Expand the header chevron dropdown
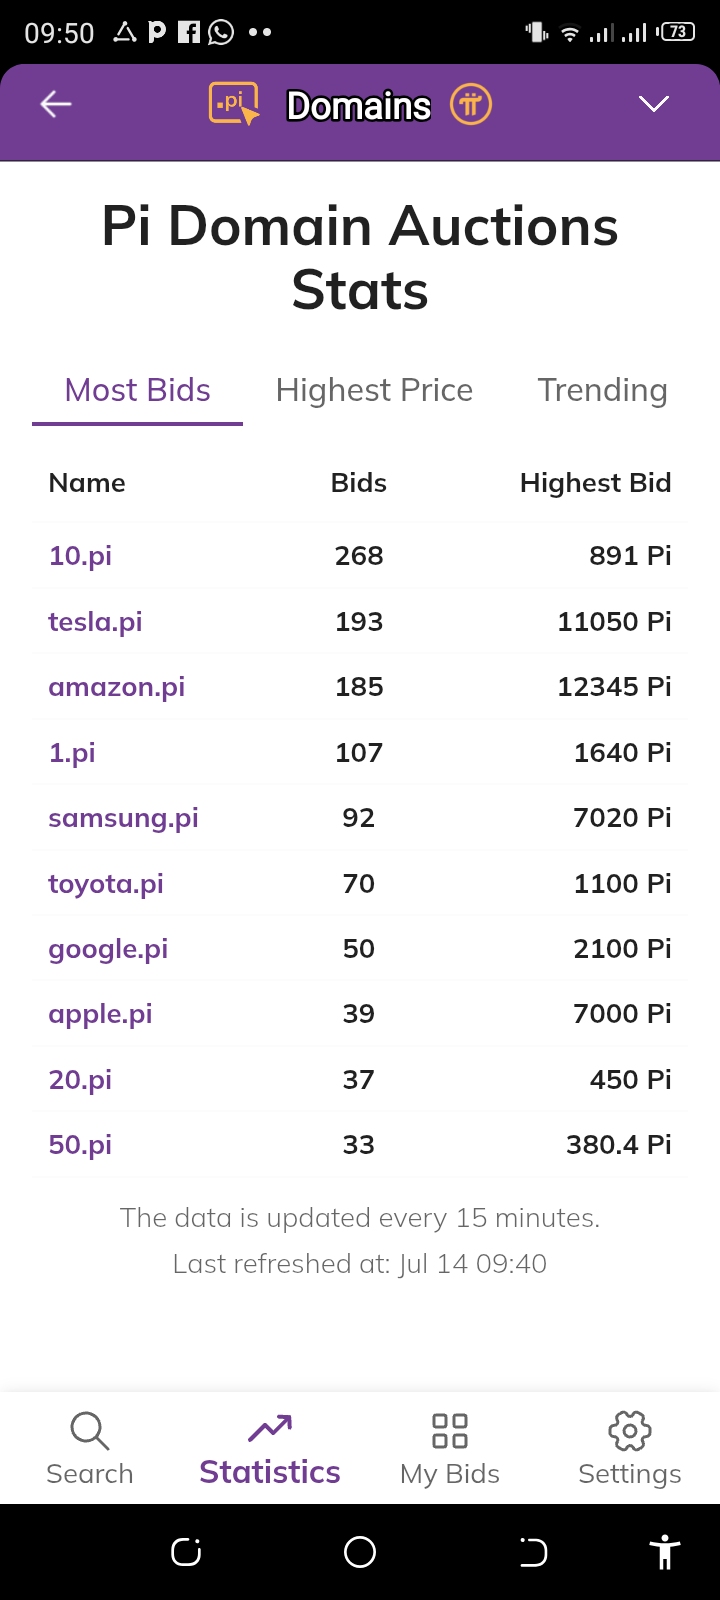 [654, 104]
